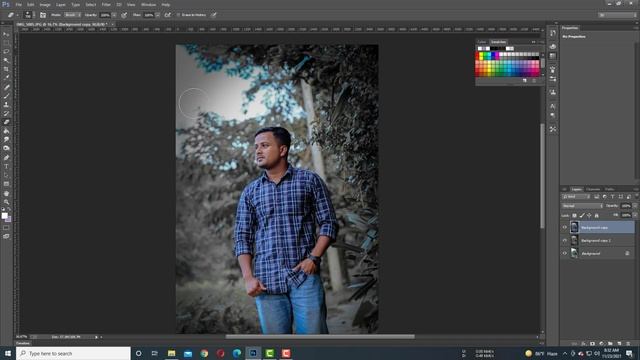Toggle lock image pixels brush icon
The height and width of the screenshot is (360, 640).
pyautogui.click(x=582, y=215)
